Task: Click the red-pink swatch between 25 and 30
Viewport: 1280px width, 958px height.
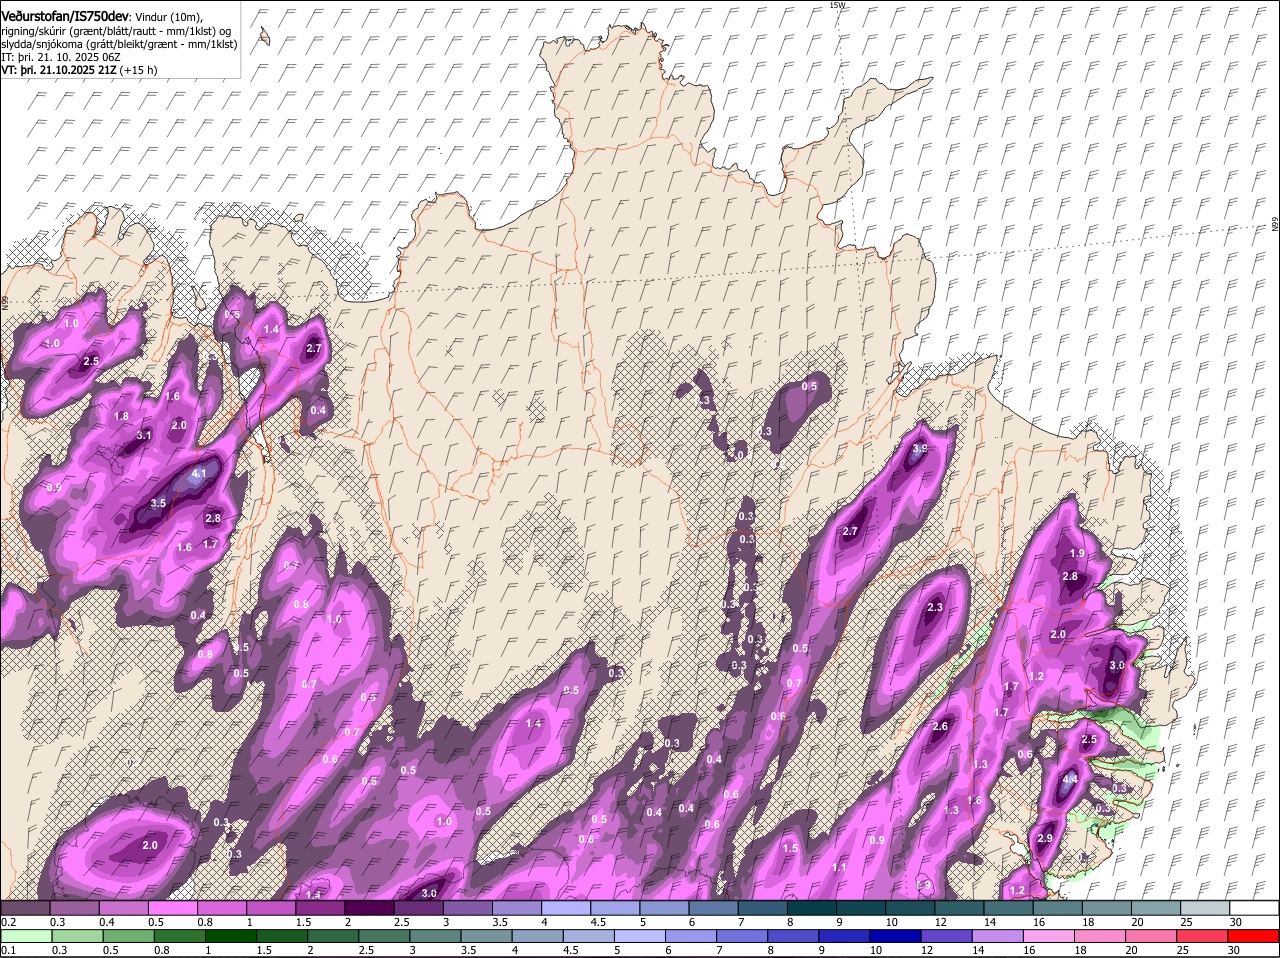Action: (1204, 937)
